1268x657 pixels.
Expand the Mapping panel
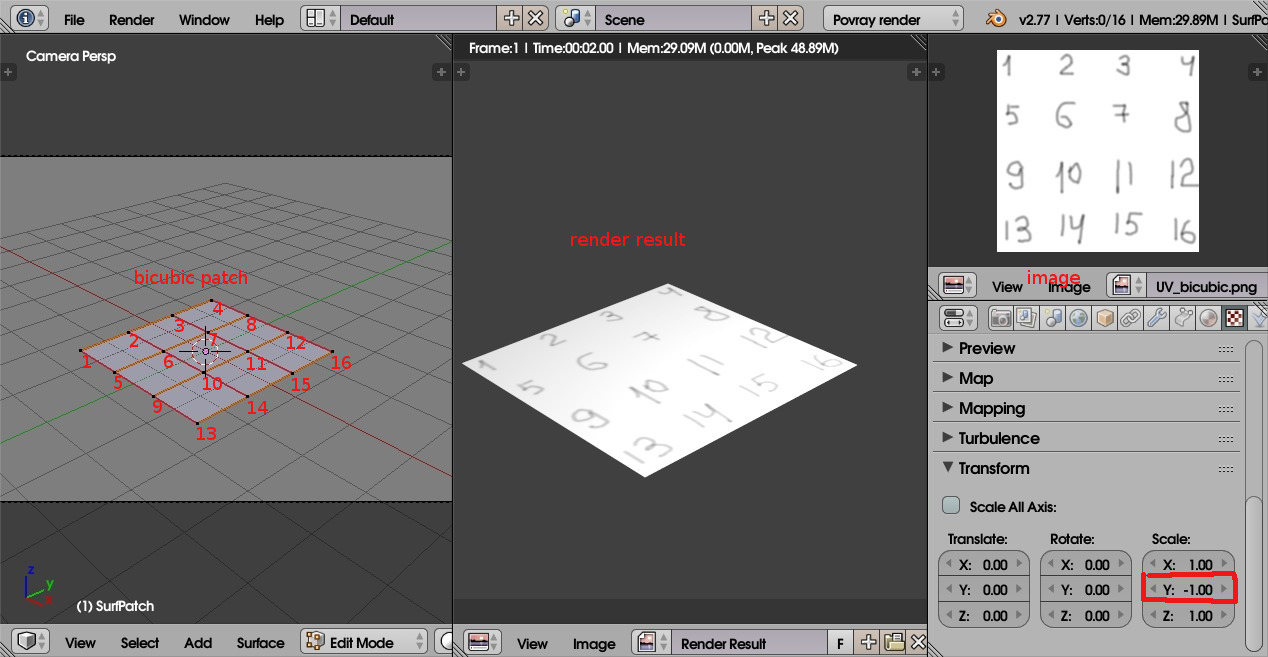pos(991,408)
